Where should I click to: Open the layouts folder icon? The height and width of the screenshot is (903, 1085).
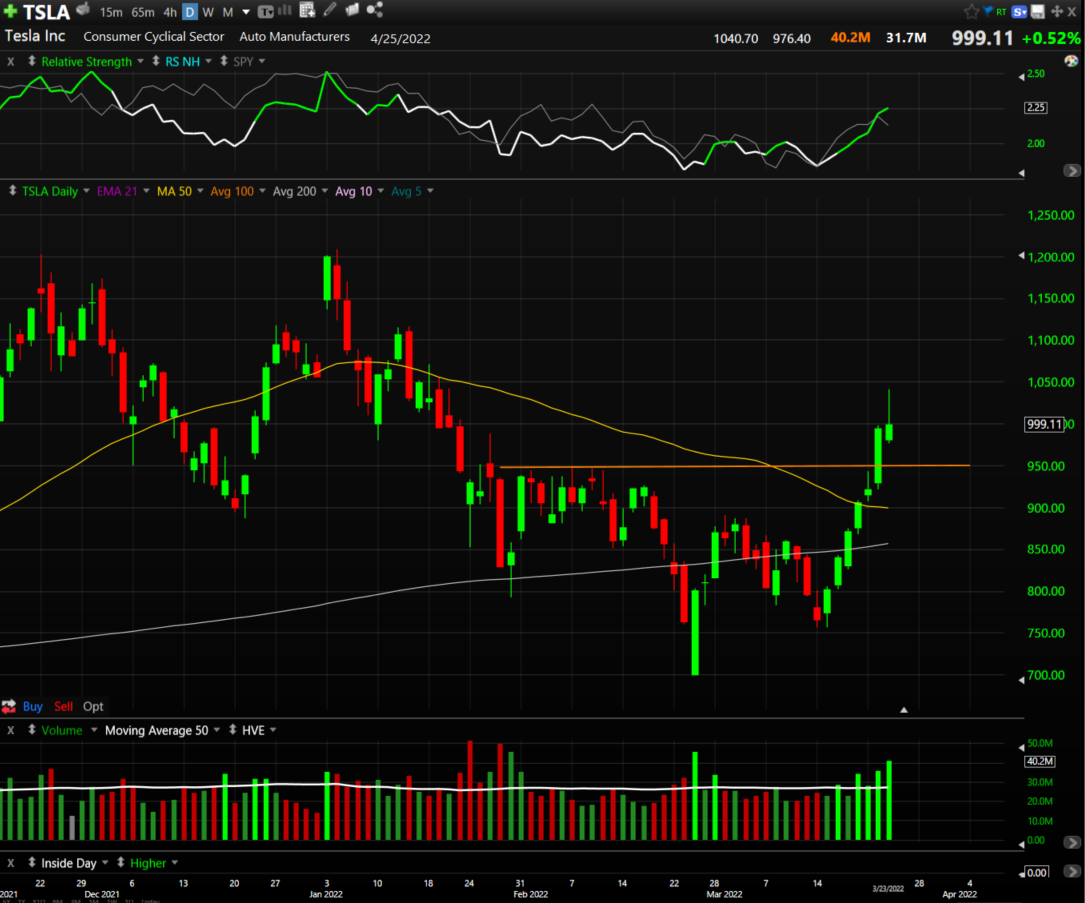tap(352, 10)
